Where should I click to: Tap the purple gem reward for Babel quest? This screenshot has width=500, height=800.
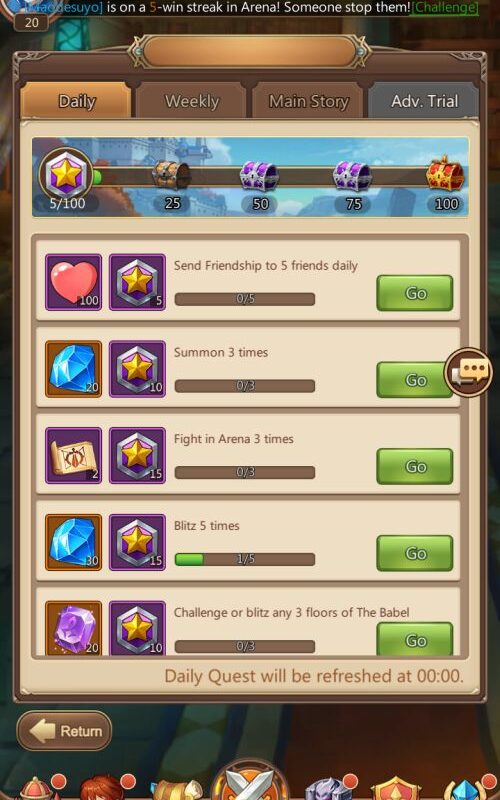[73, 629]
